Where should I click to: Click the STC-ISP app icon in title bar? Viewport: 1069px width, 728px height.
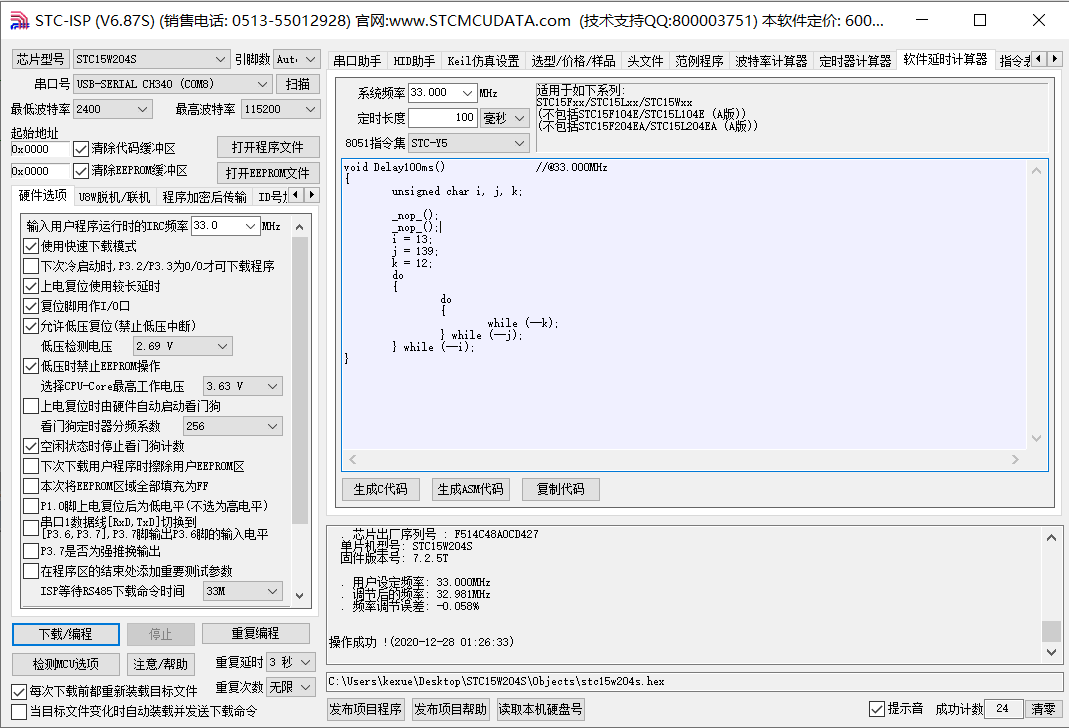[19, 20]
